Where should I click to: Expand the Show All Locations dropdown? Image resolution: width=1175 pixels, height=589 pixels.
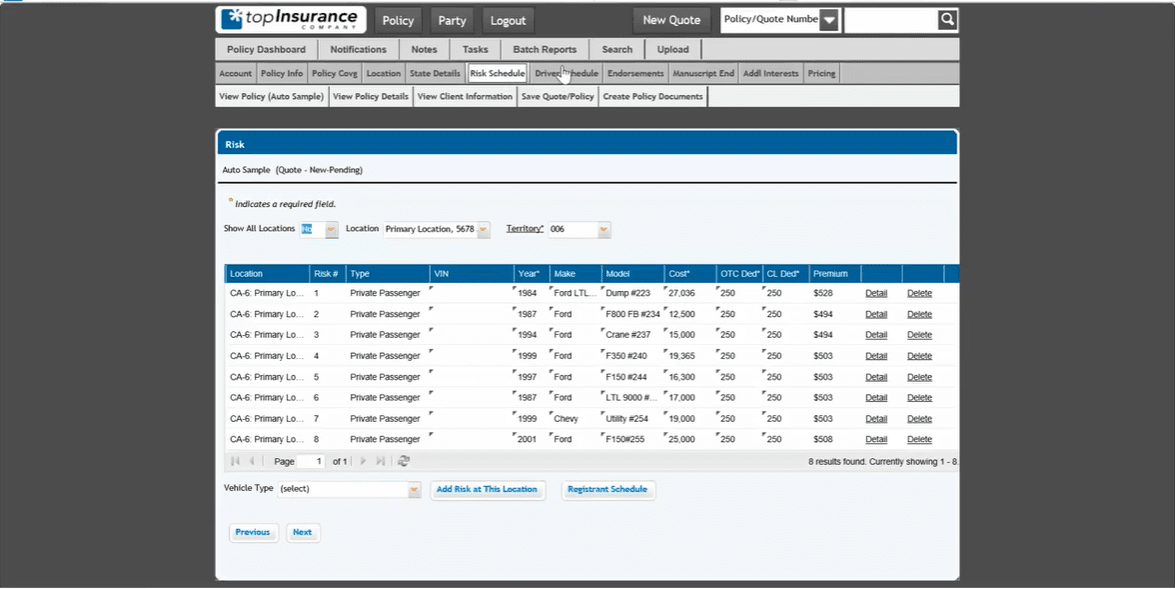(331, 230)
